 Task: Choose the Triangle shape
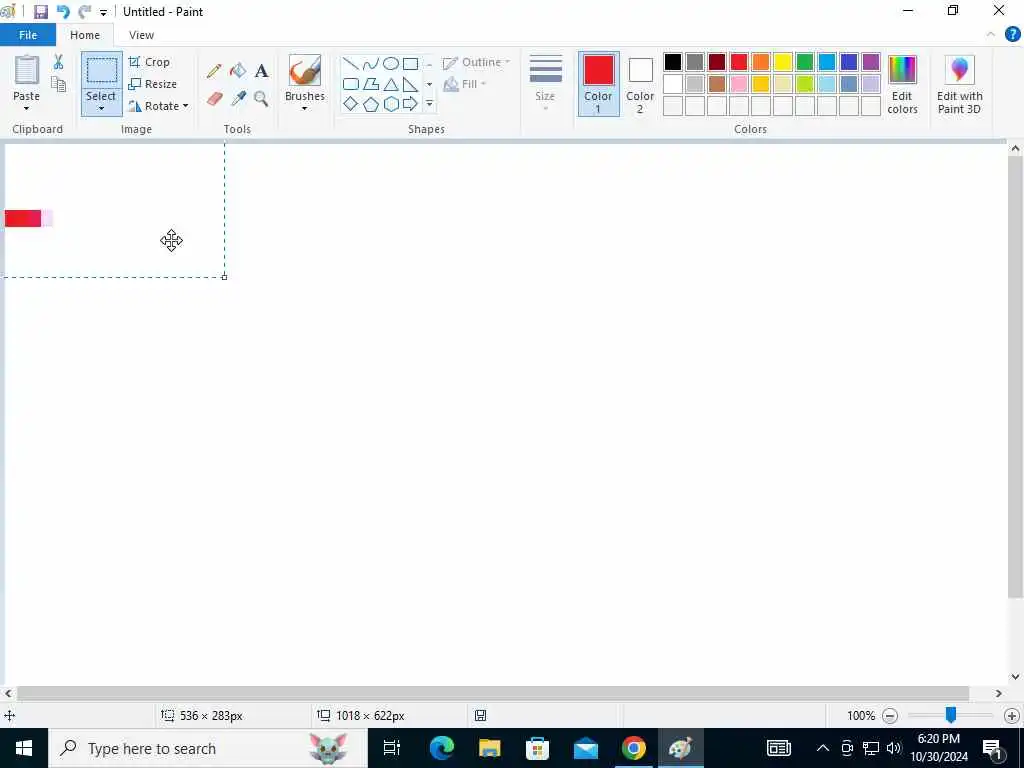pyautogui.click(x=391, y=84)
